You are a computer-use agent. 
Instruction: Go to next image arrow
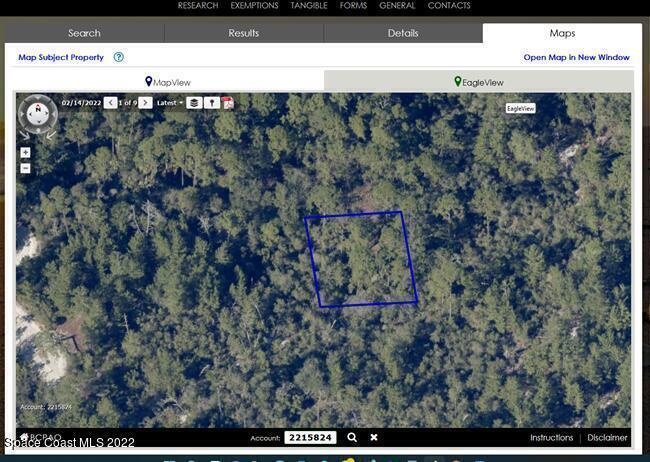click(x=146, y=103)
